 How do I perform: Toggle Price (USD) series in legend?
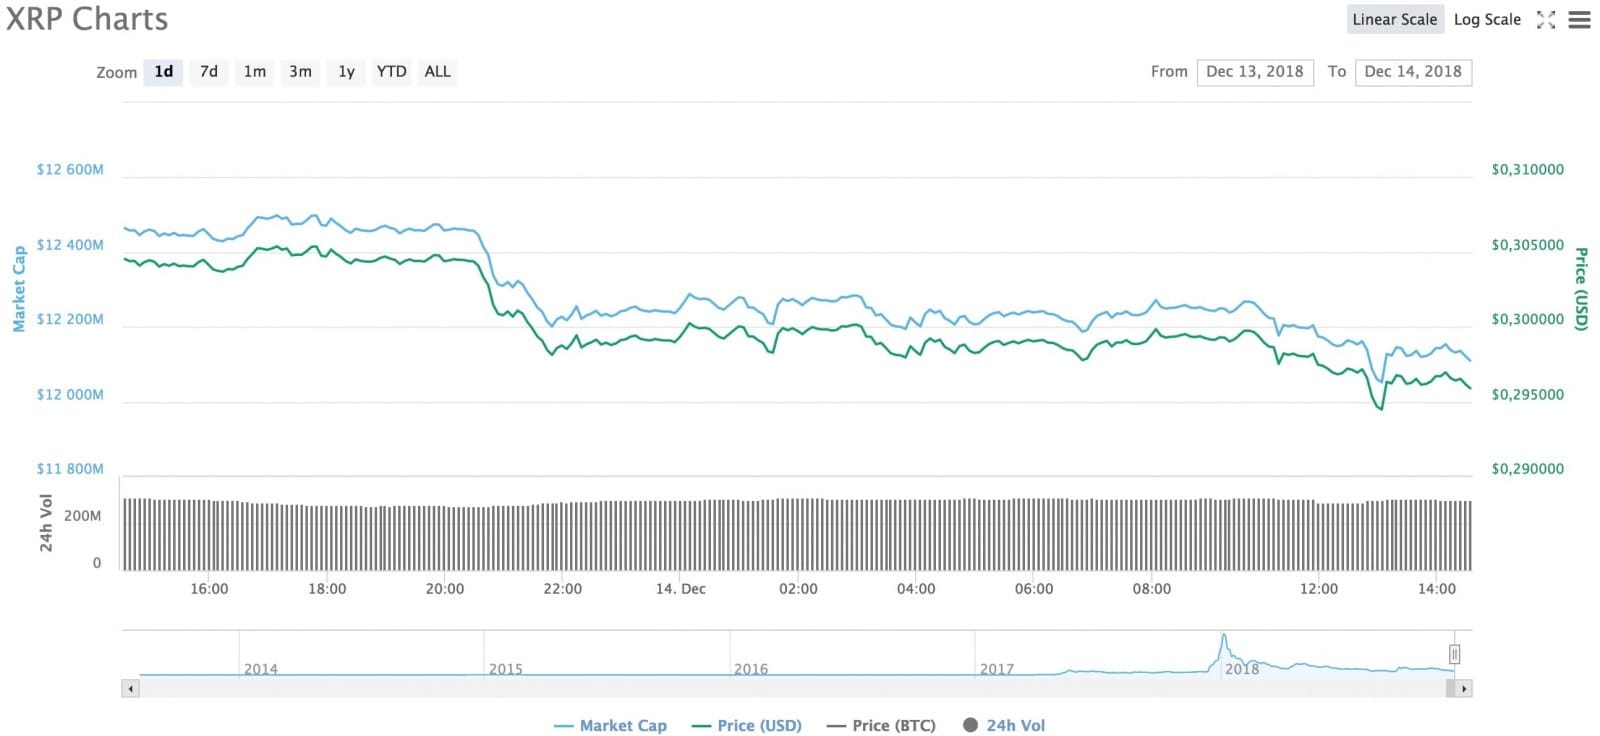pos(747,726)
